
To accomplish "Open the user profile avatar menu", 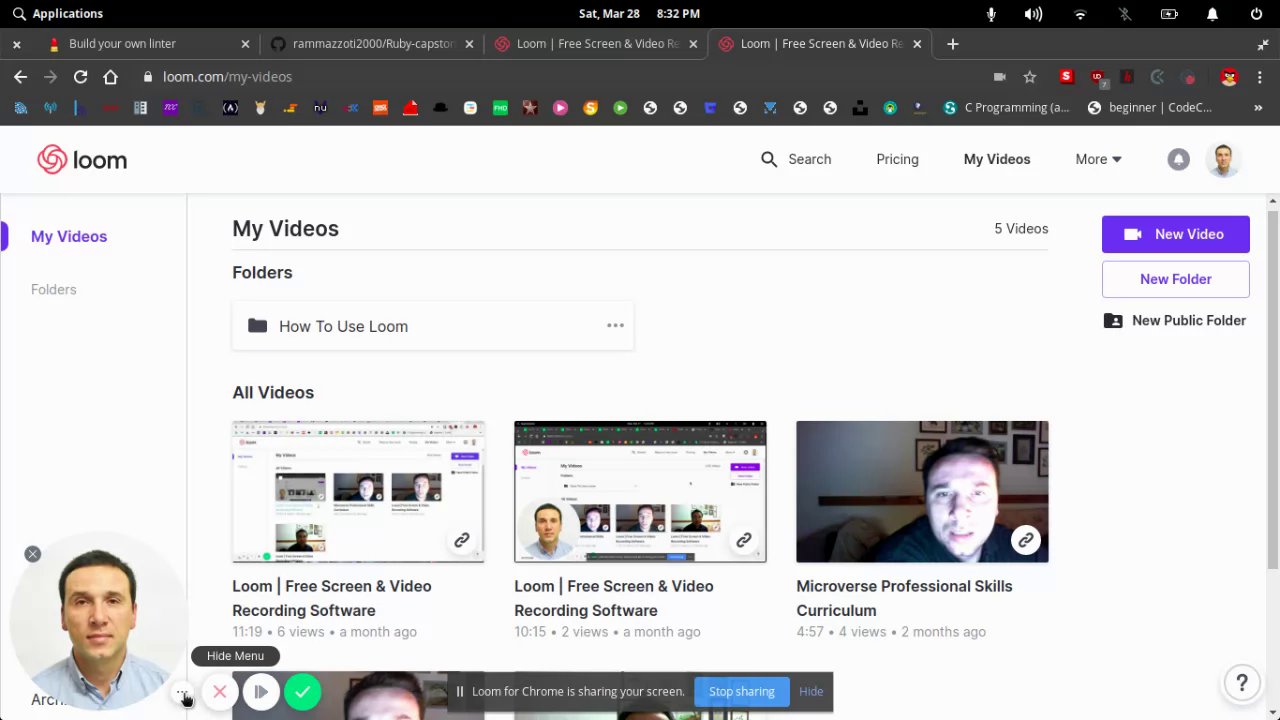I will pyautogui.click(x=1223, y=159).
